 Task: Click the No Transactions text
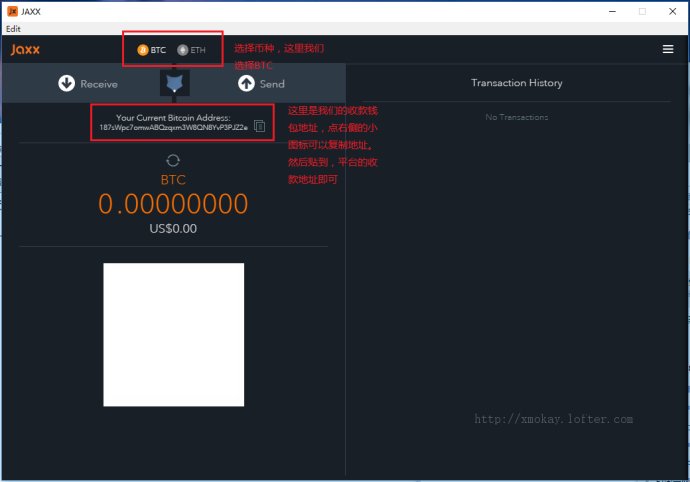517,117
